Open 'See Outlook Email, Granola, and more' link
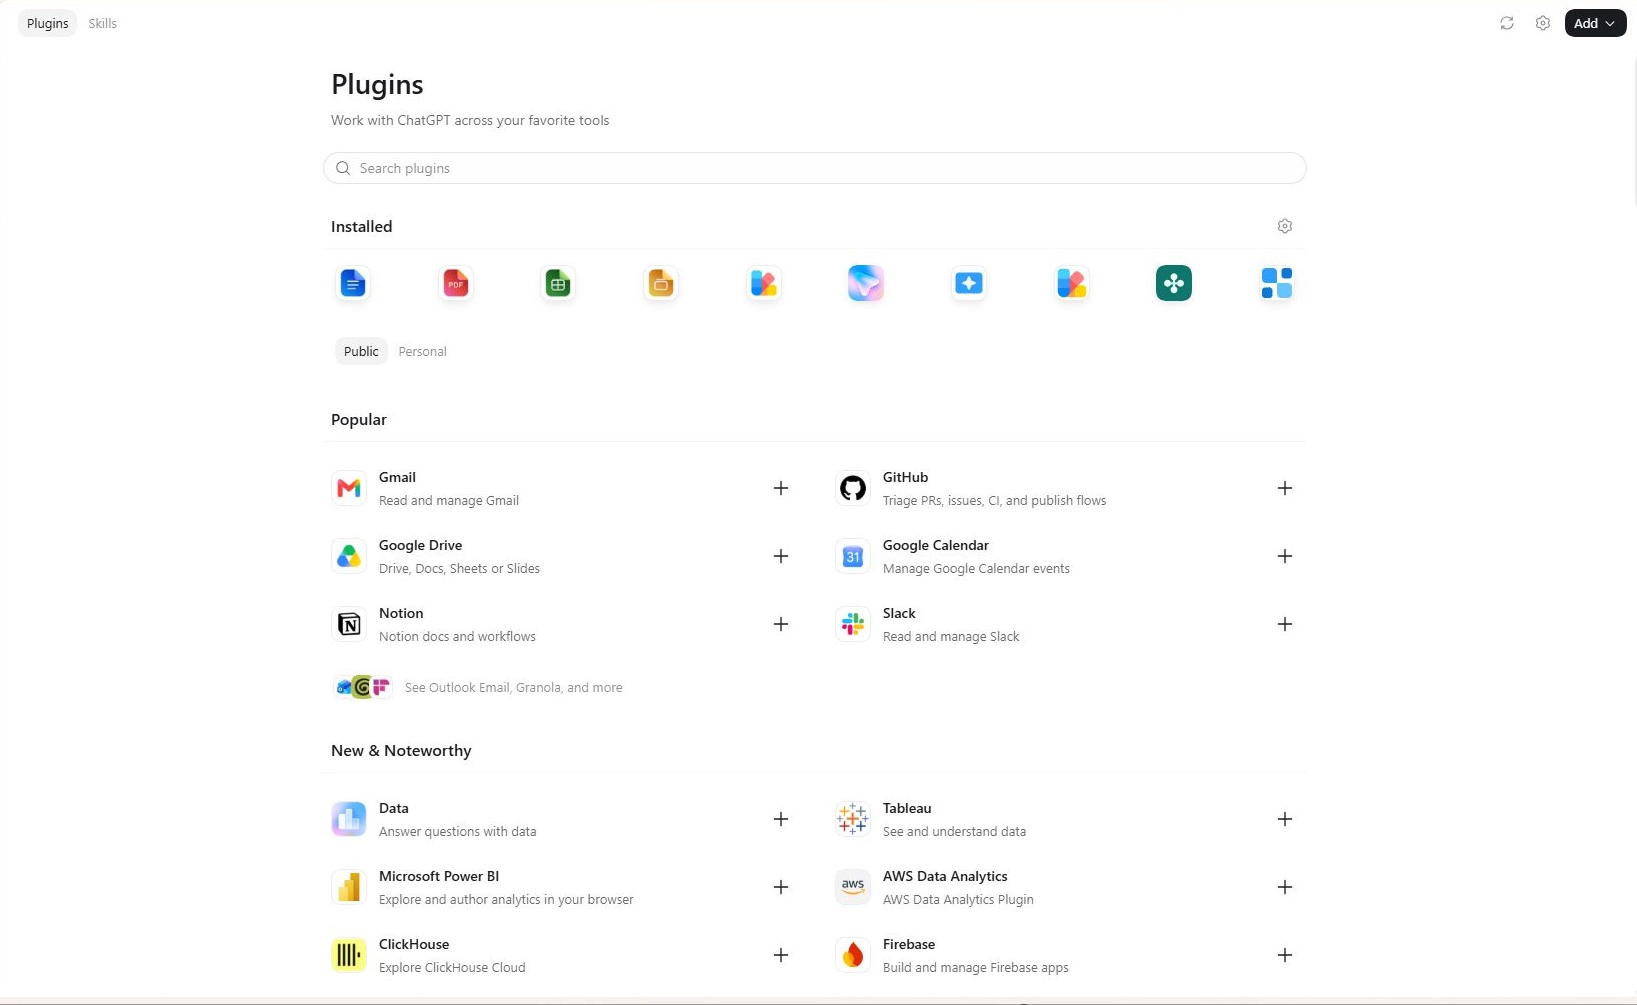Image resolution: width=1637 pixels, height=1005 pixels. tap(513, 687)
